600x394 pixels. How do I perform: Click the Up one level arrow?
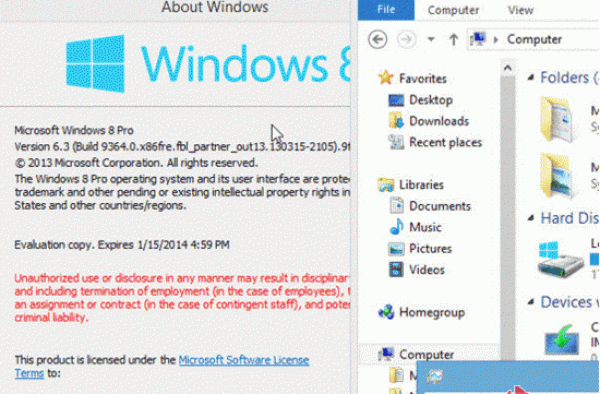pyautogui.click(x=453, y=39)
